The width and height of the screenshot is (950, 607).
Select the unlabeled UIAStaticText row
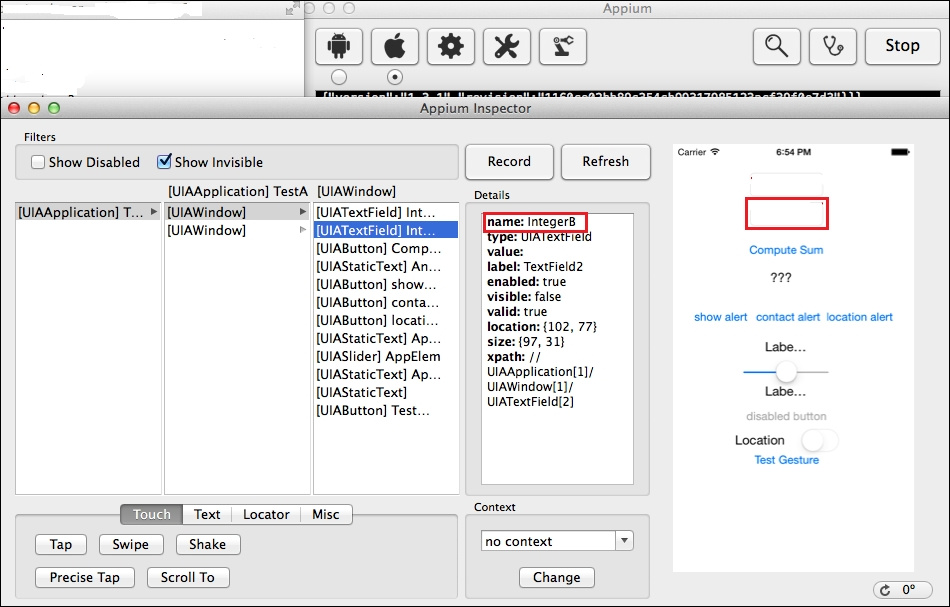[x=386, y=392]
